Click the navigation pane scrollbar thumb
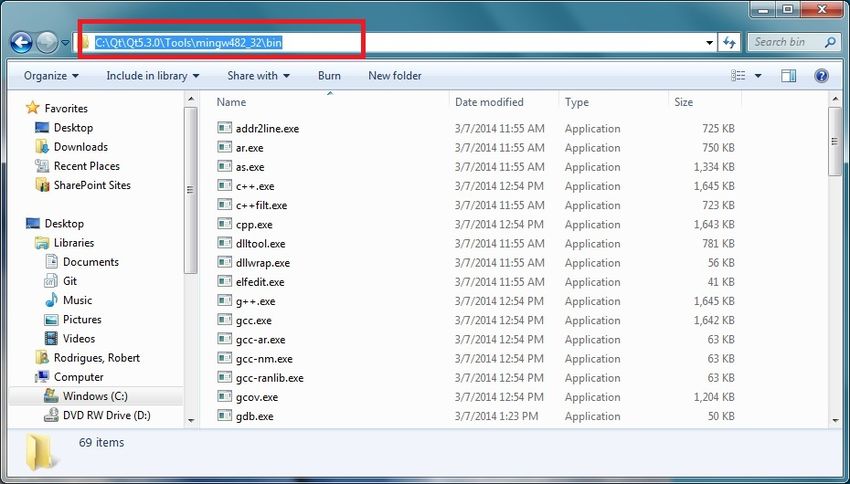 pos(191,190)
